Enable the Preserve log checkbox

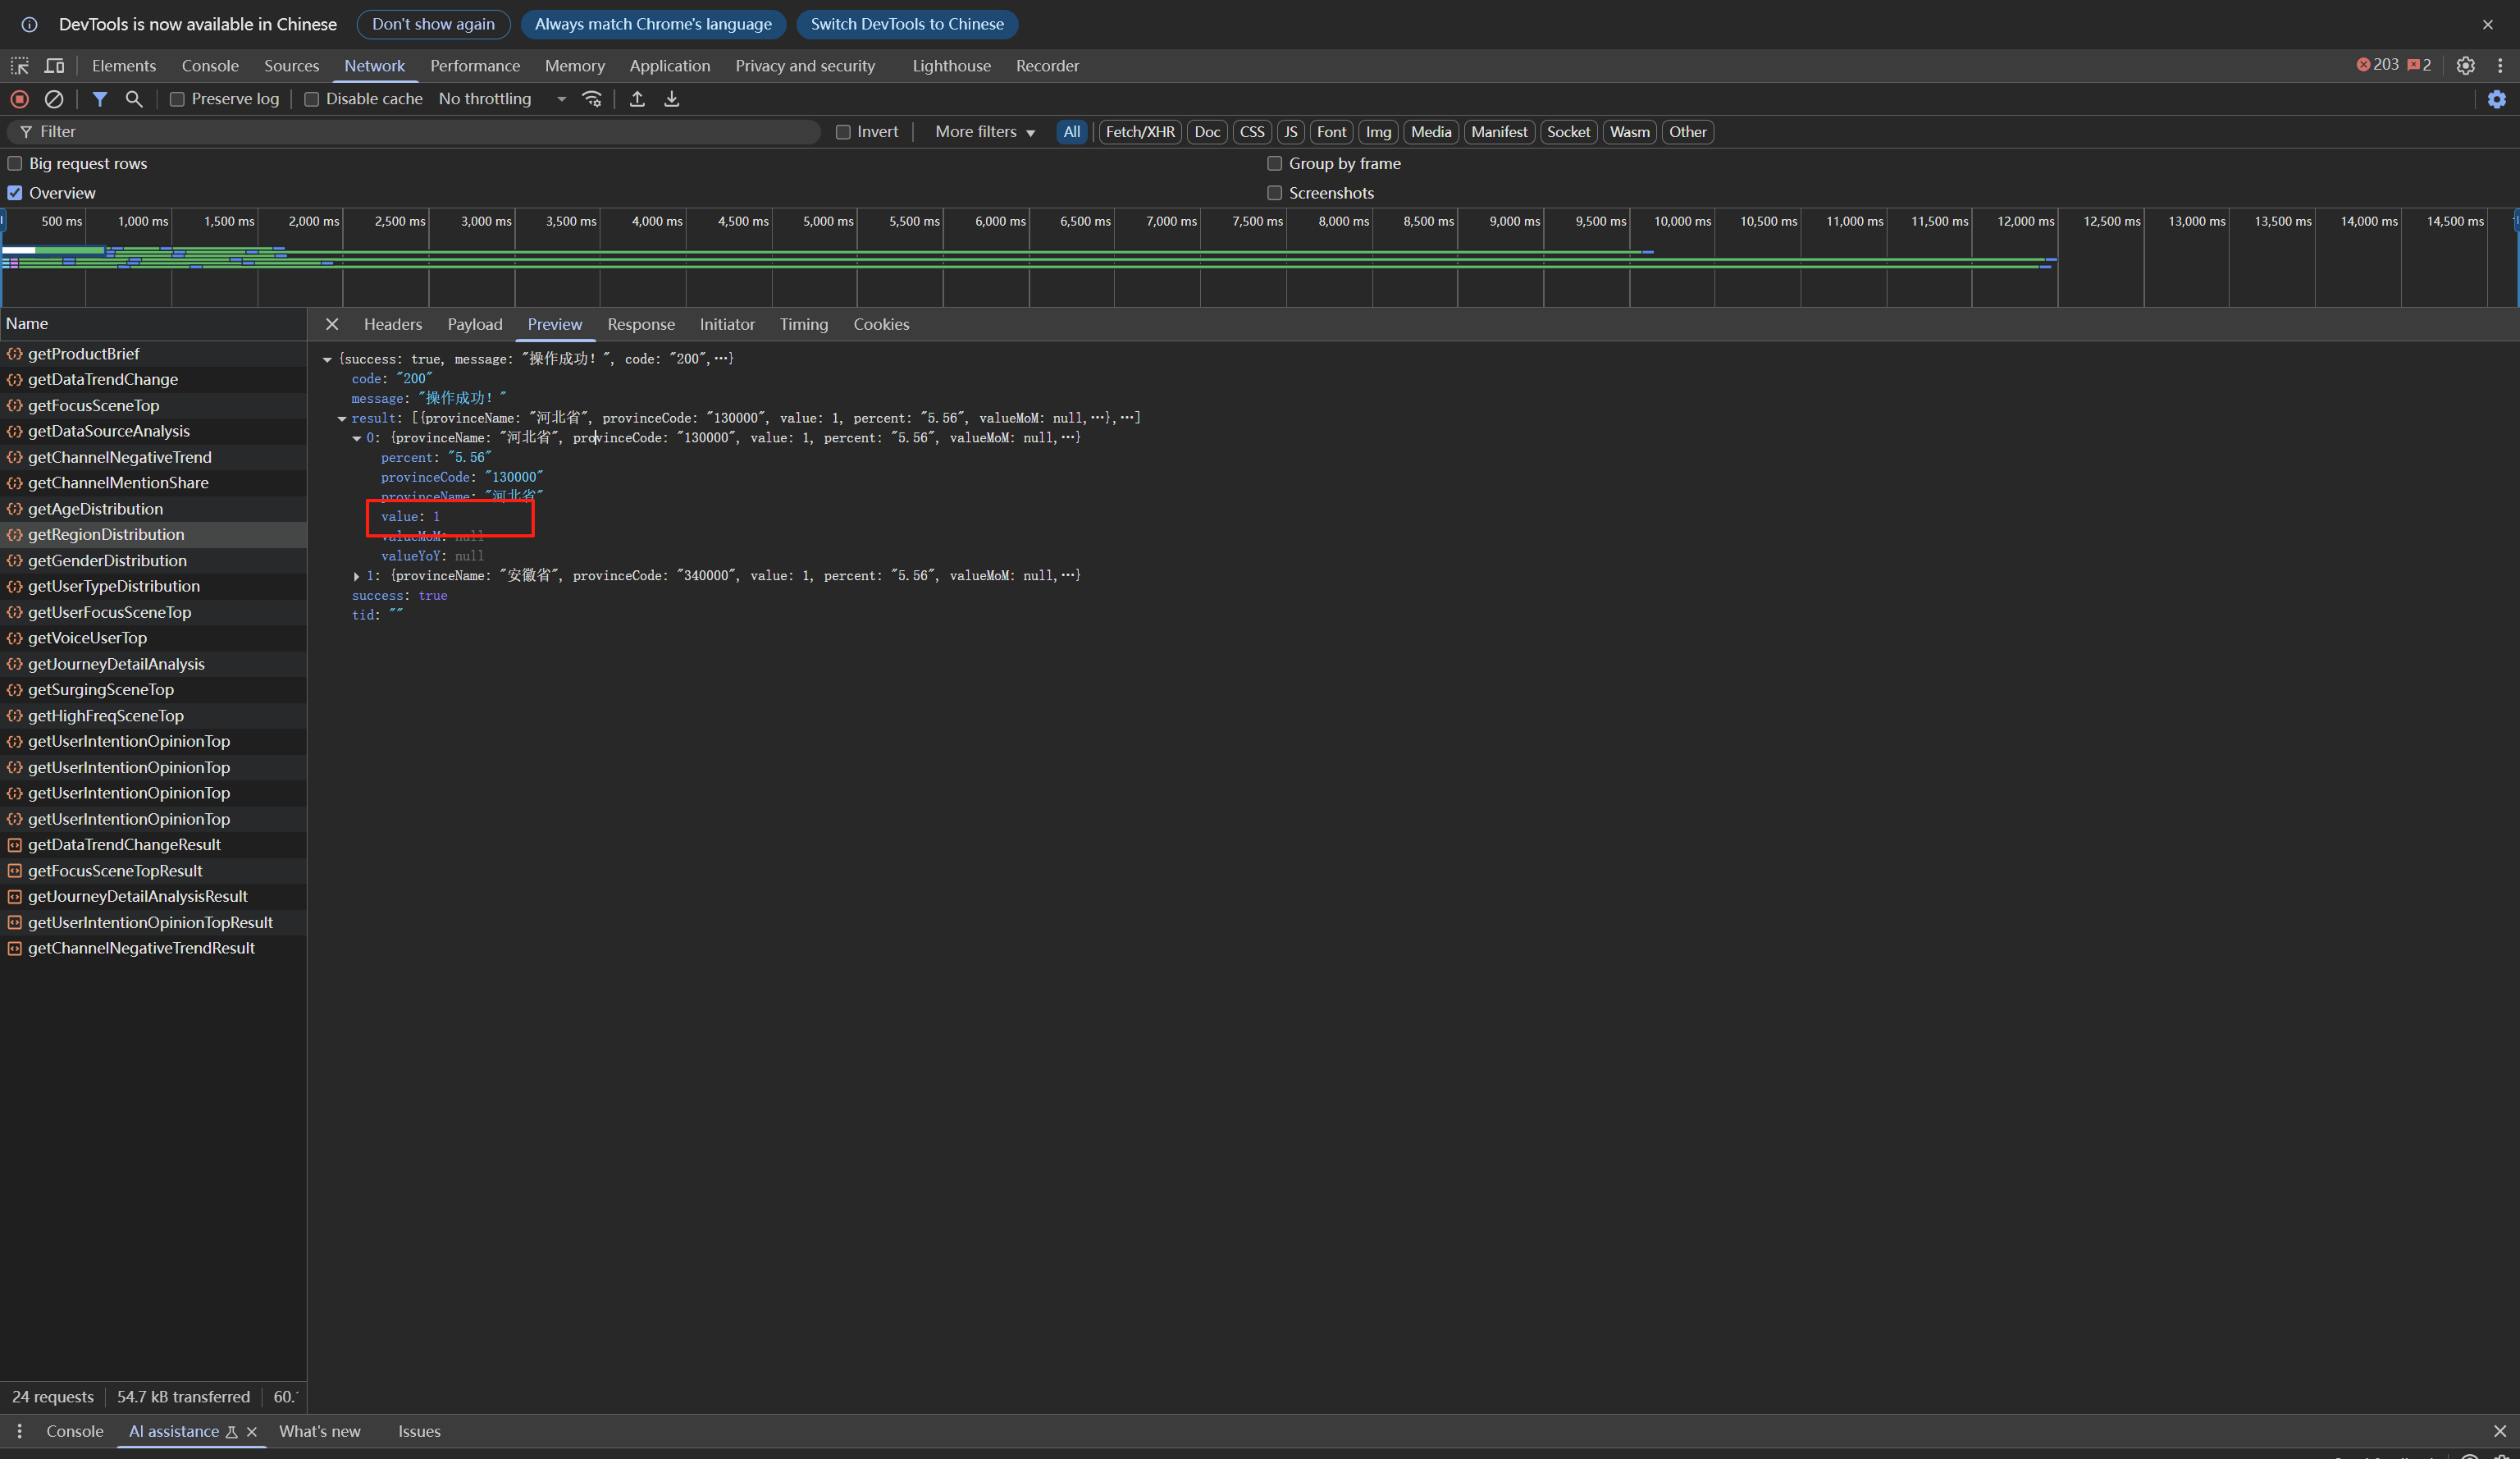pyautogui.click(x=177, y=99)
